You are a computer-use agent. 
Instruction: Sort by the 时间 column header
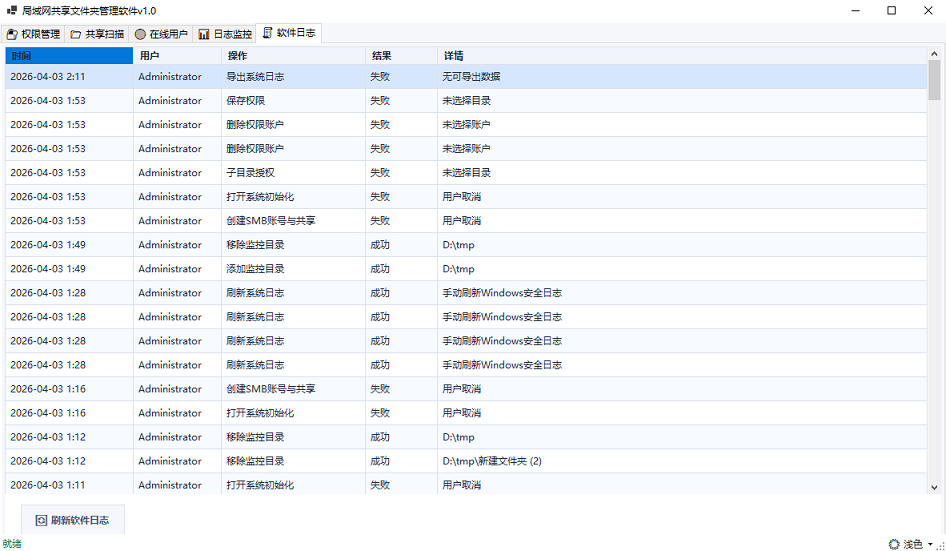(x=68, y=56)
